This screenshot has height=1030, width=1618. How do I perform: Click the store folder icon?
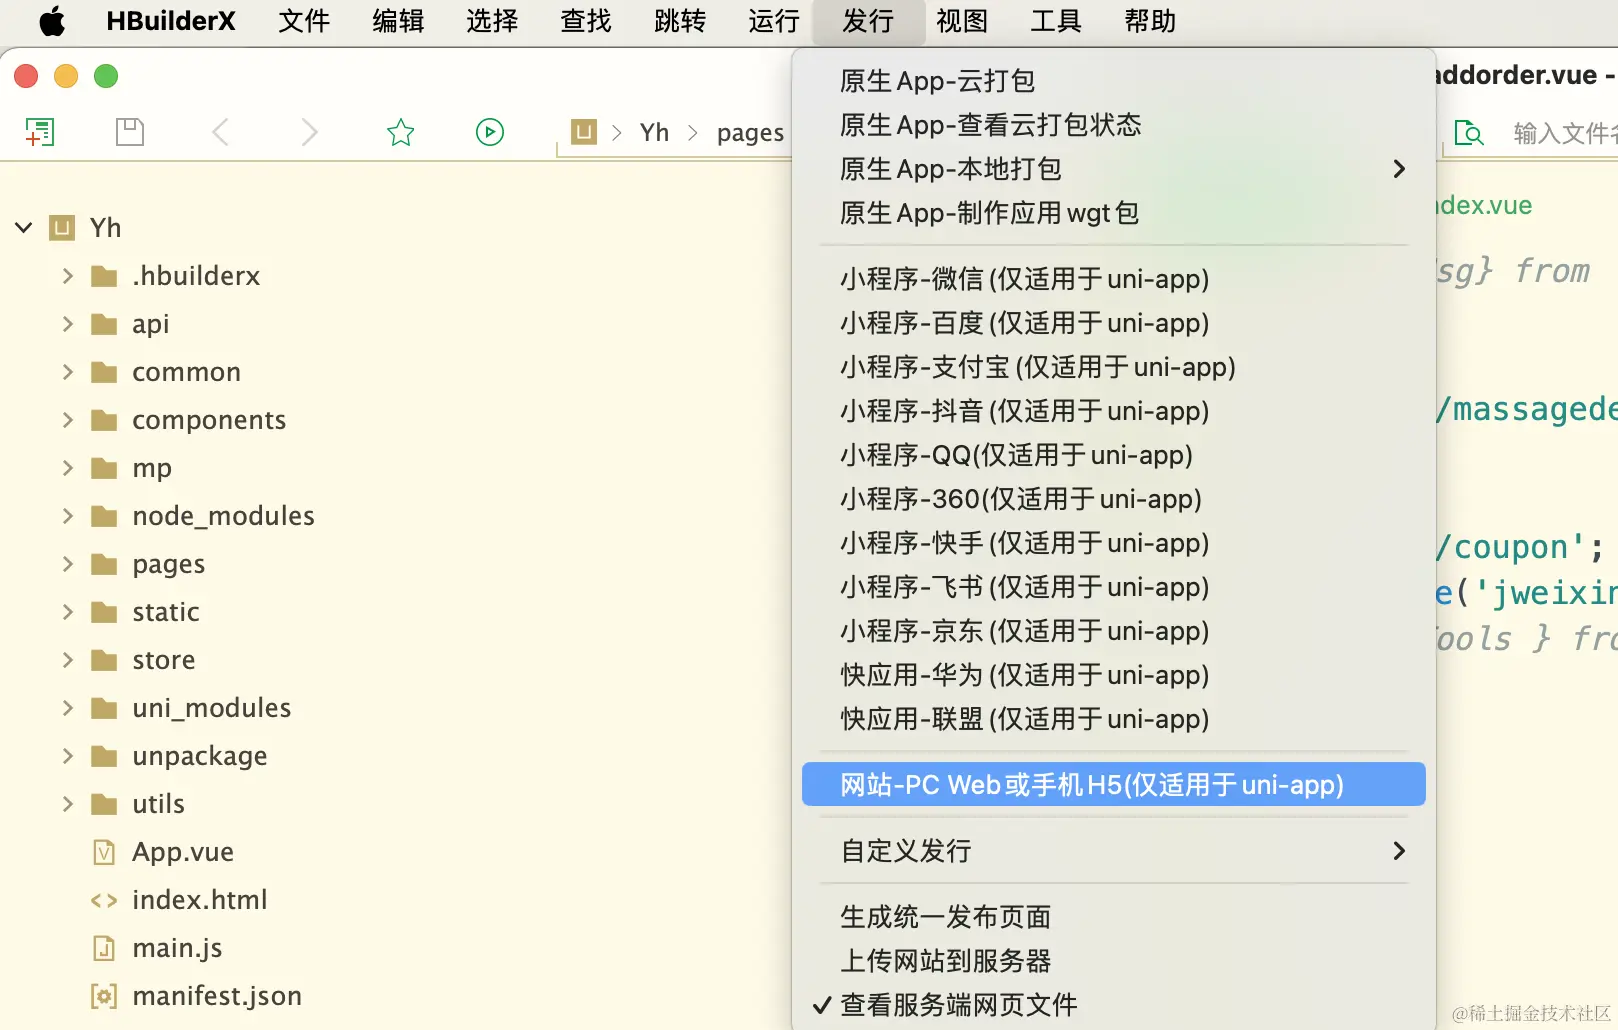[104, 660]
